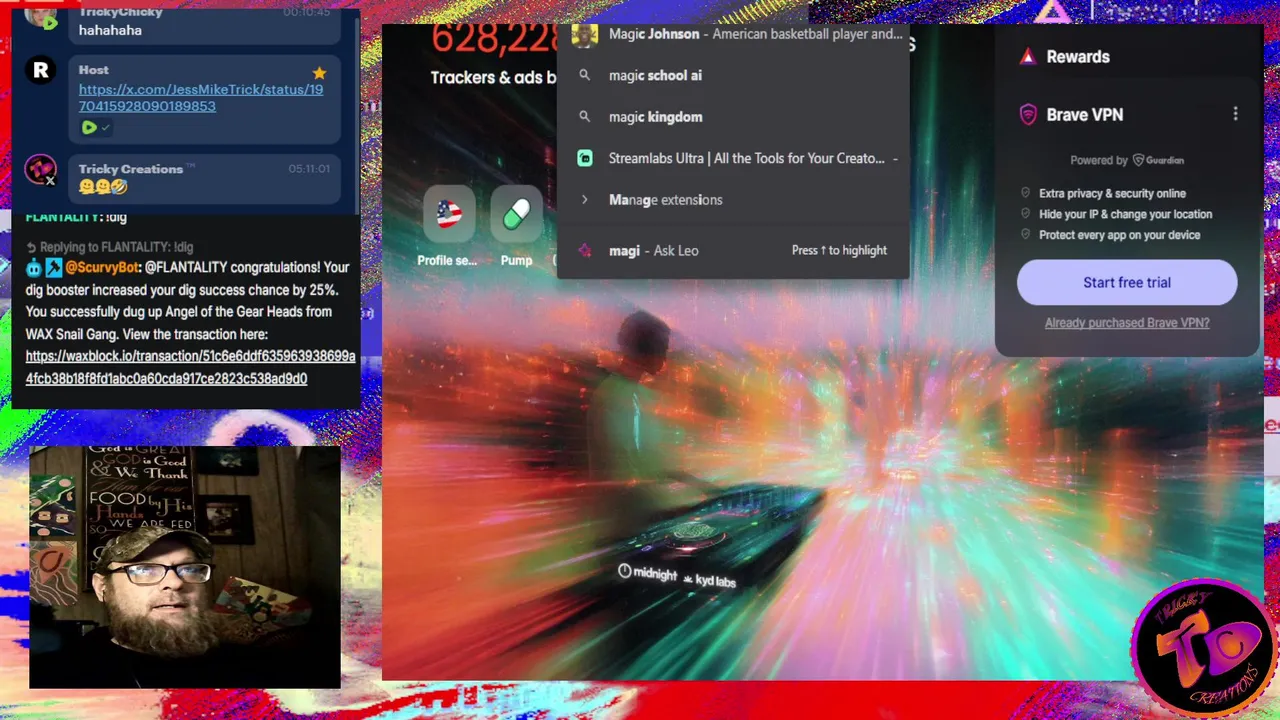
Task: Click the Streamlabs favicon icon
Action: [585, 158]
